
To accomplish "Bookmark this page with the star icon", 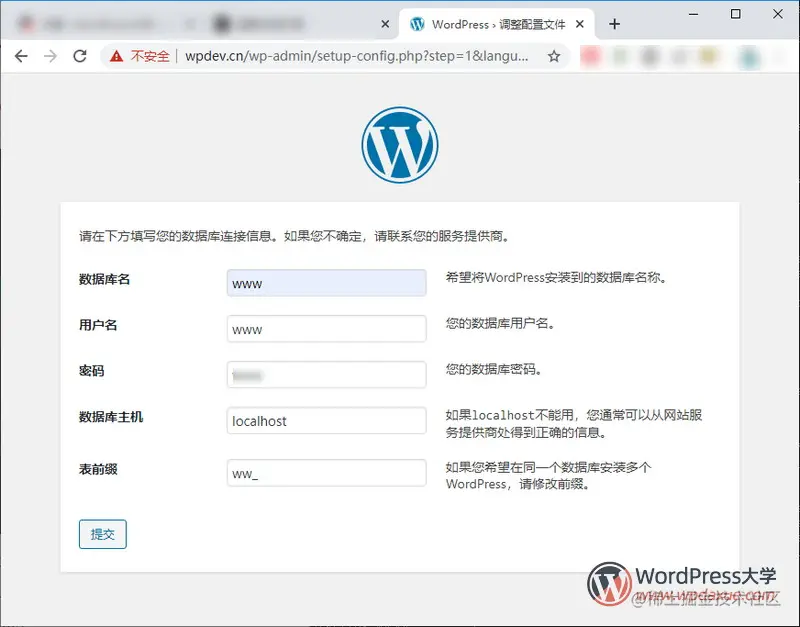I will click(554, 56).
